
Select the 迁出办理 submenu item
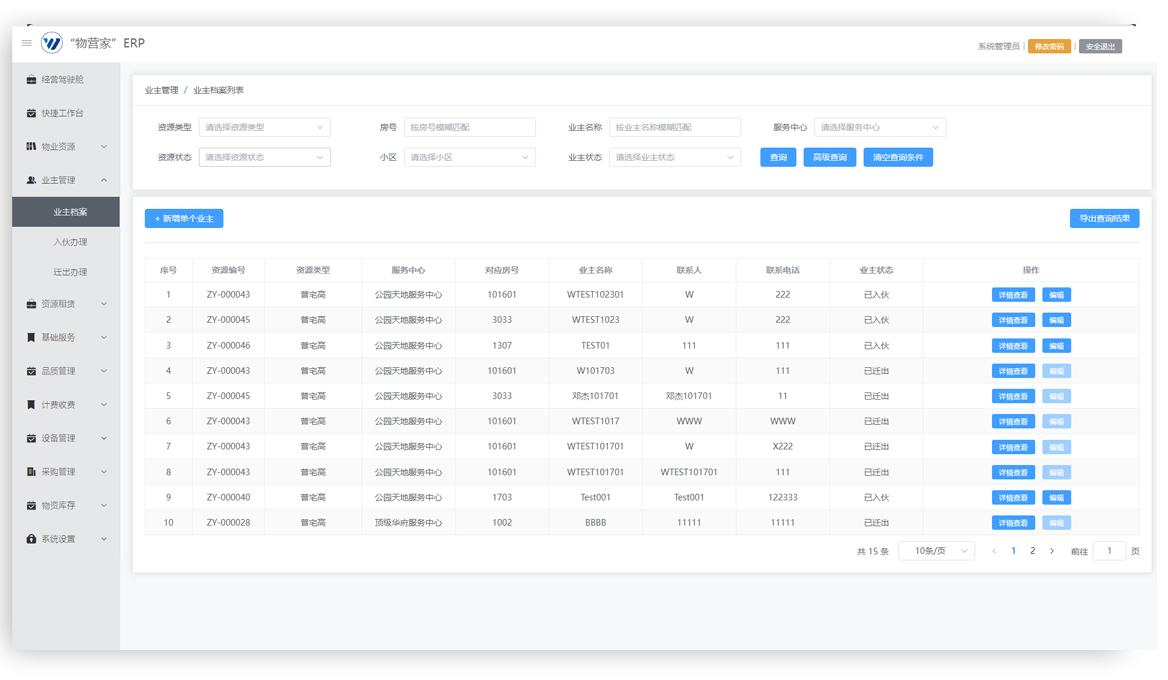coord(70,272)
